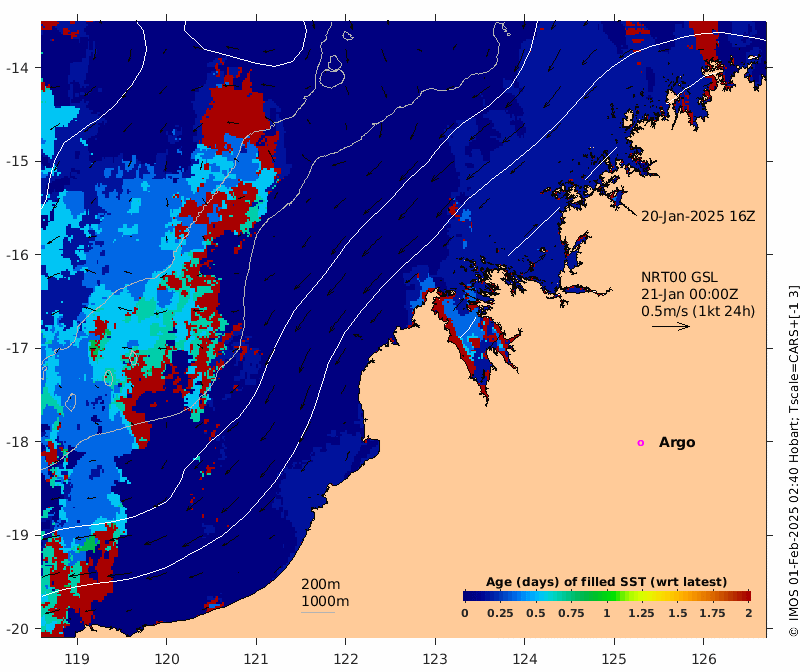The image size is (810, 672).
Task: Click the colorbar tick label 1.5
Action: click(x=677, y=613)
